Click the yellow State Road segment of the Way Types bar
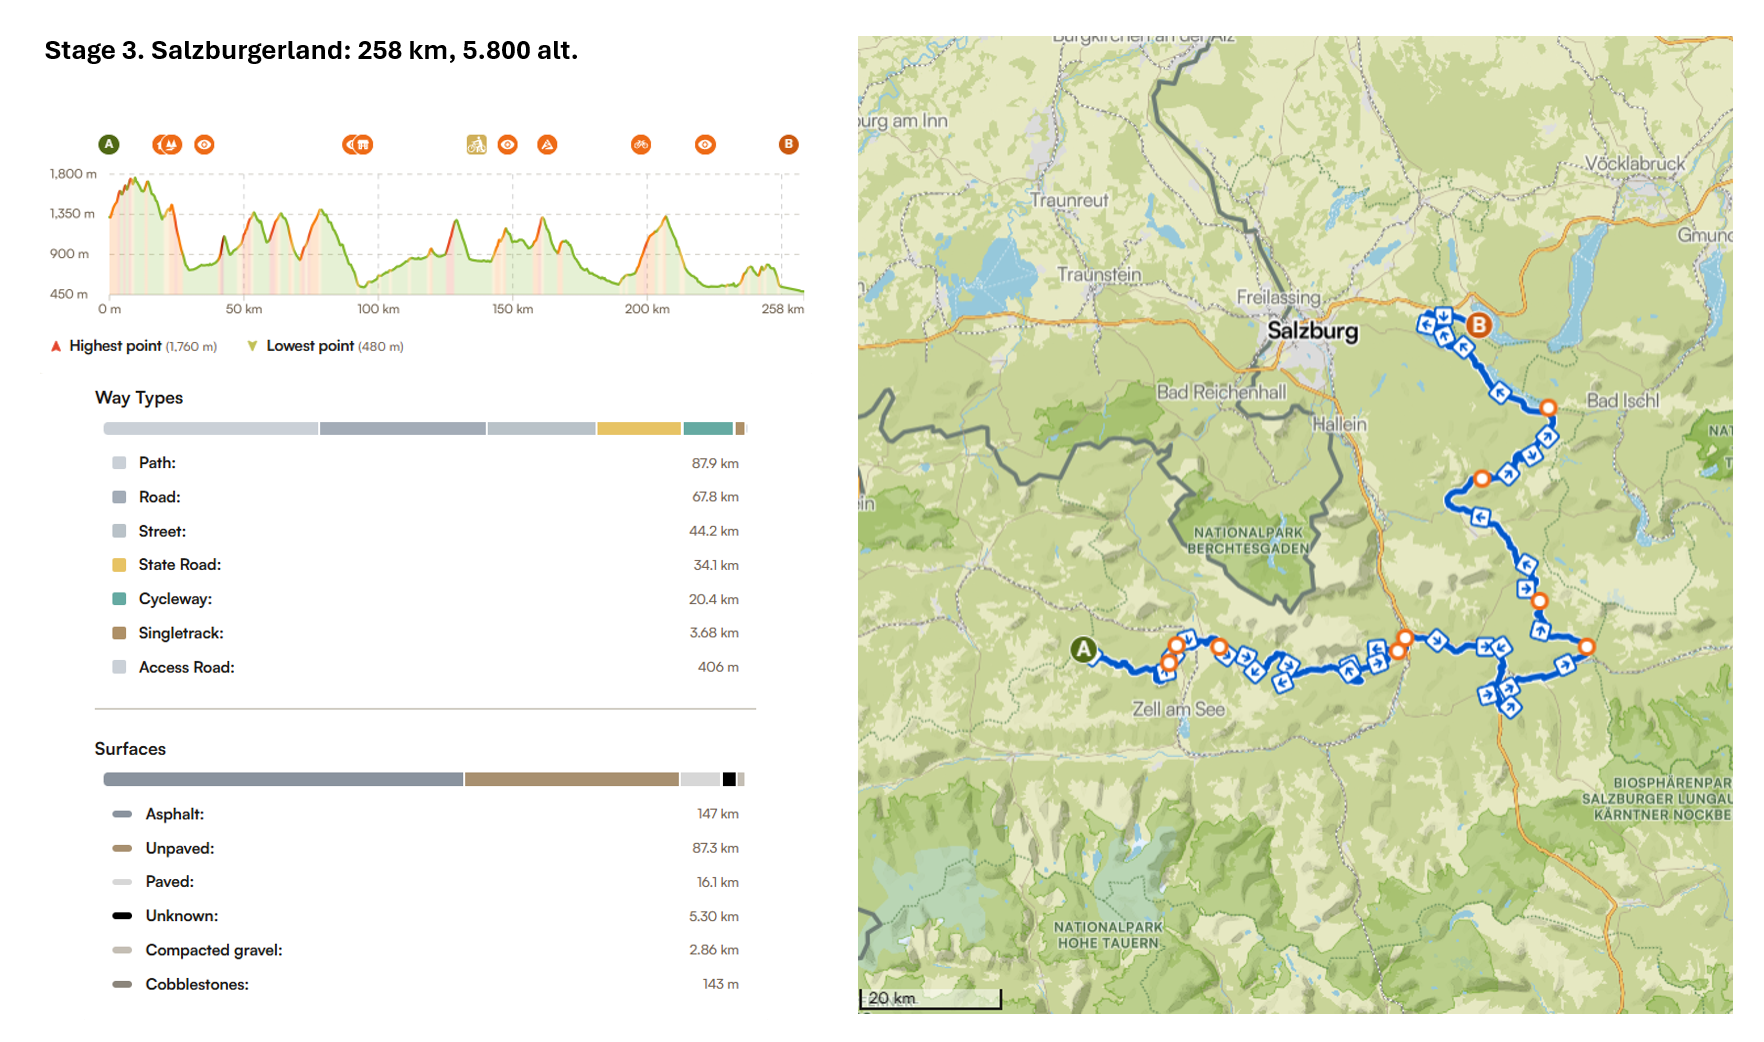Image resolution: width=1764 pixels, height=1042 pixels. coord(639,429)
